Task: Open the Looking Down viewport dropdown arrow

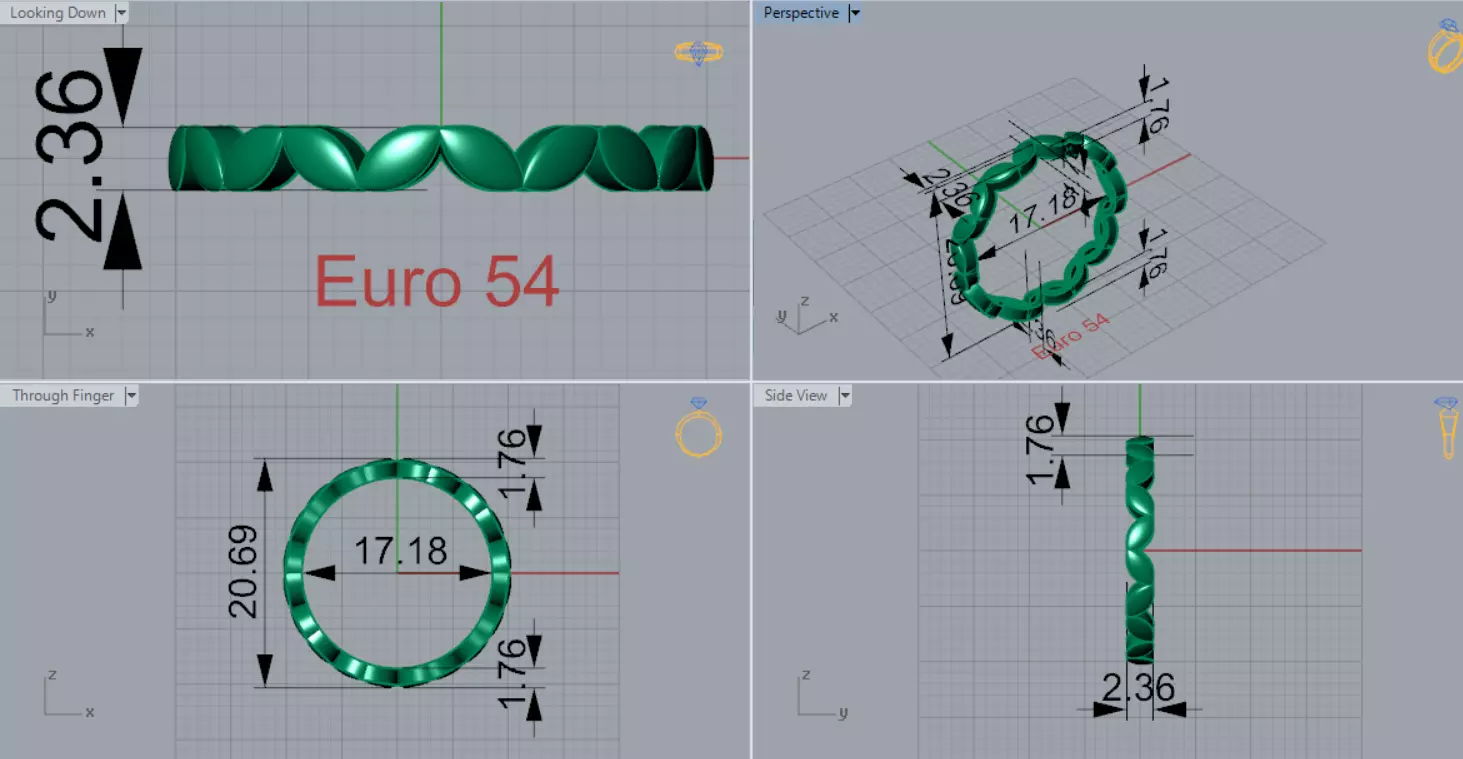Action: [122, 13]
